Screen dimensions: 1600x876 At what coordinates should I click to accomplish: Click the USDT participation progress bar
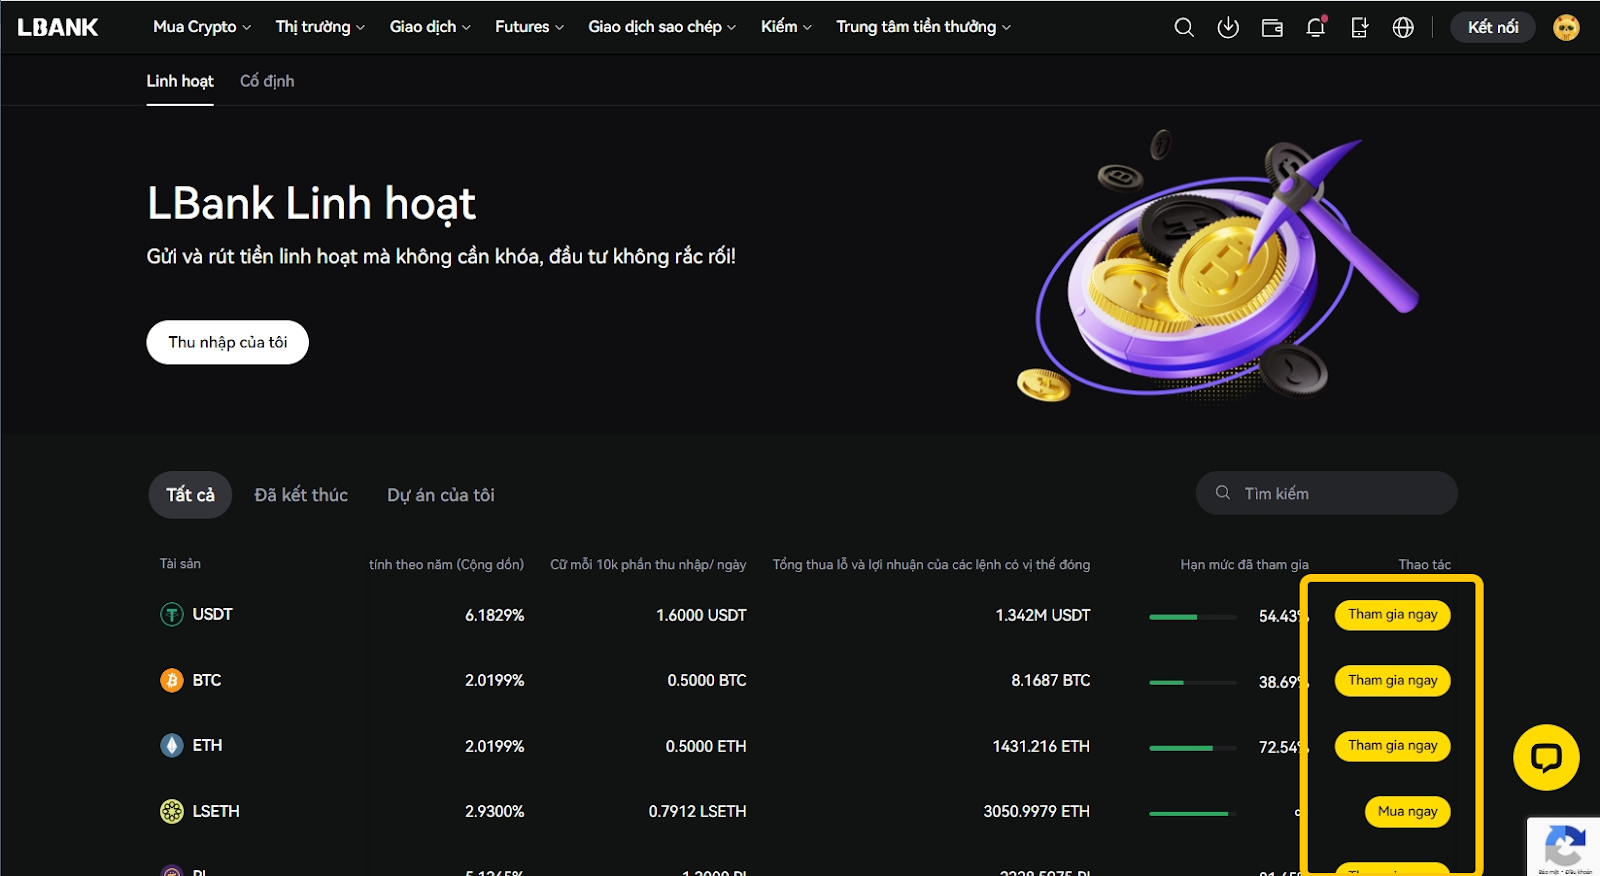coord(1193,617)
